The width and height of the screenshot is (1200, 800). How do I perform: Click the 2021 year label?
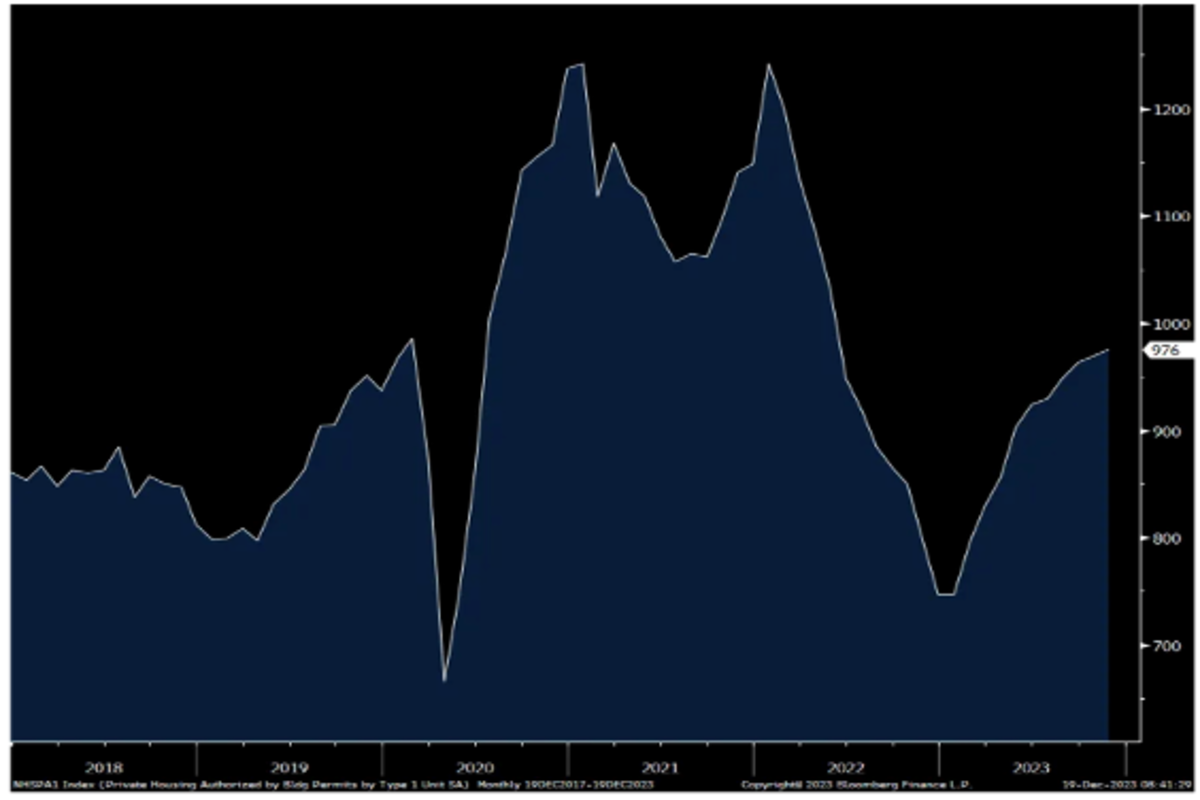point(660,768)
